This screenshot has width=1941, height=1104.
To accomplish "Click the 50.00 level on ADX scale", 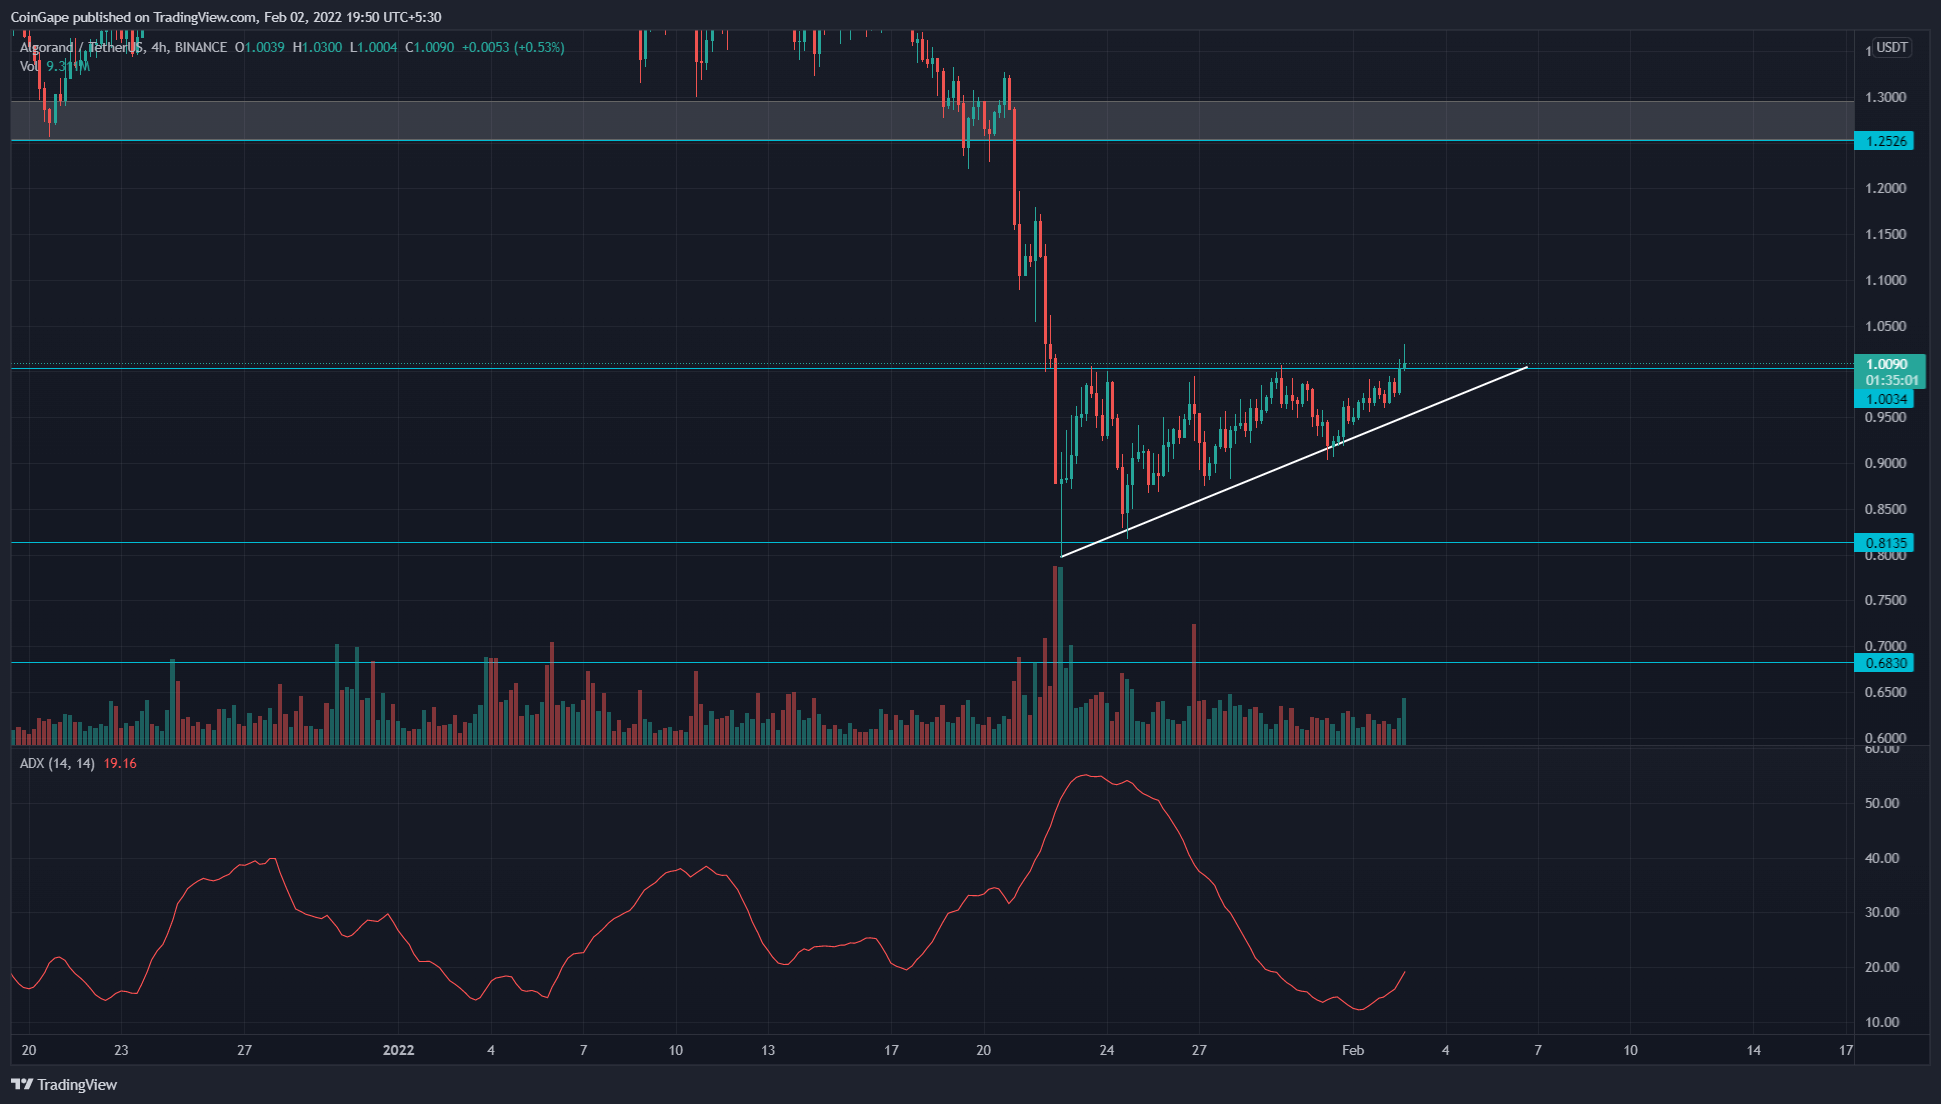I will (x=1882, y=803).
